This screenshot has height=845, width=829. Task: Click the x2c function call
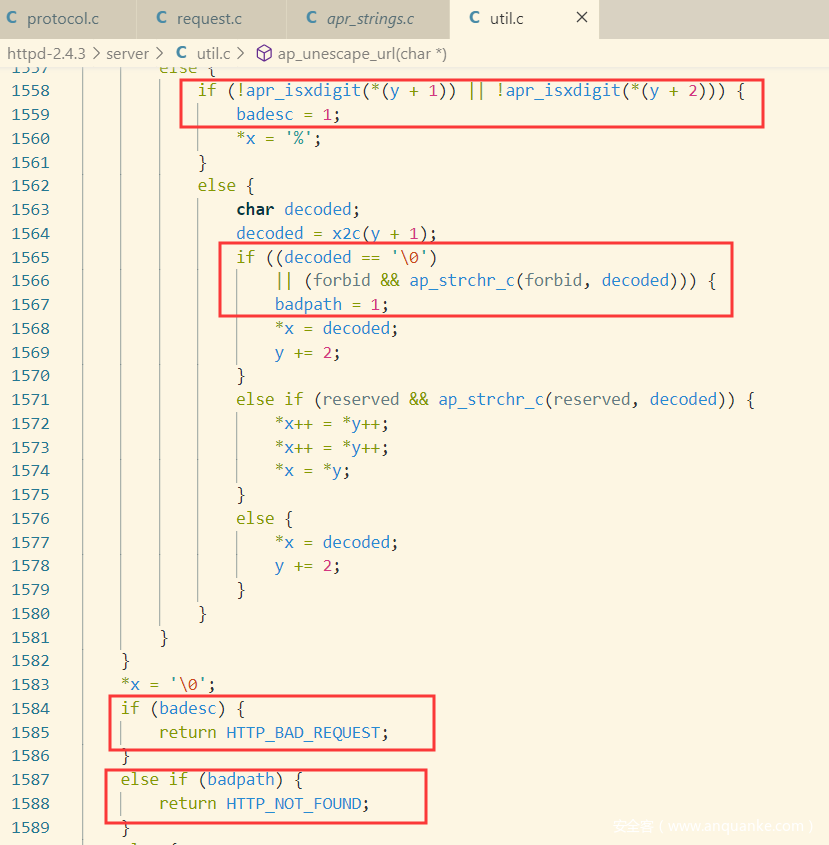pos(349,233)
